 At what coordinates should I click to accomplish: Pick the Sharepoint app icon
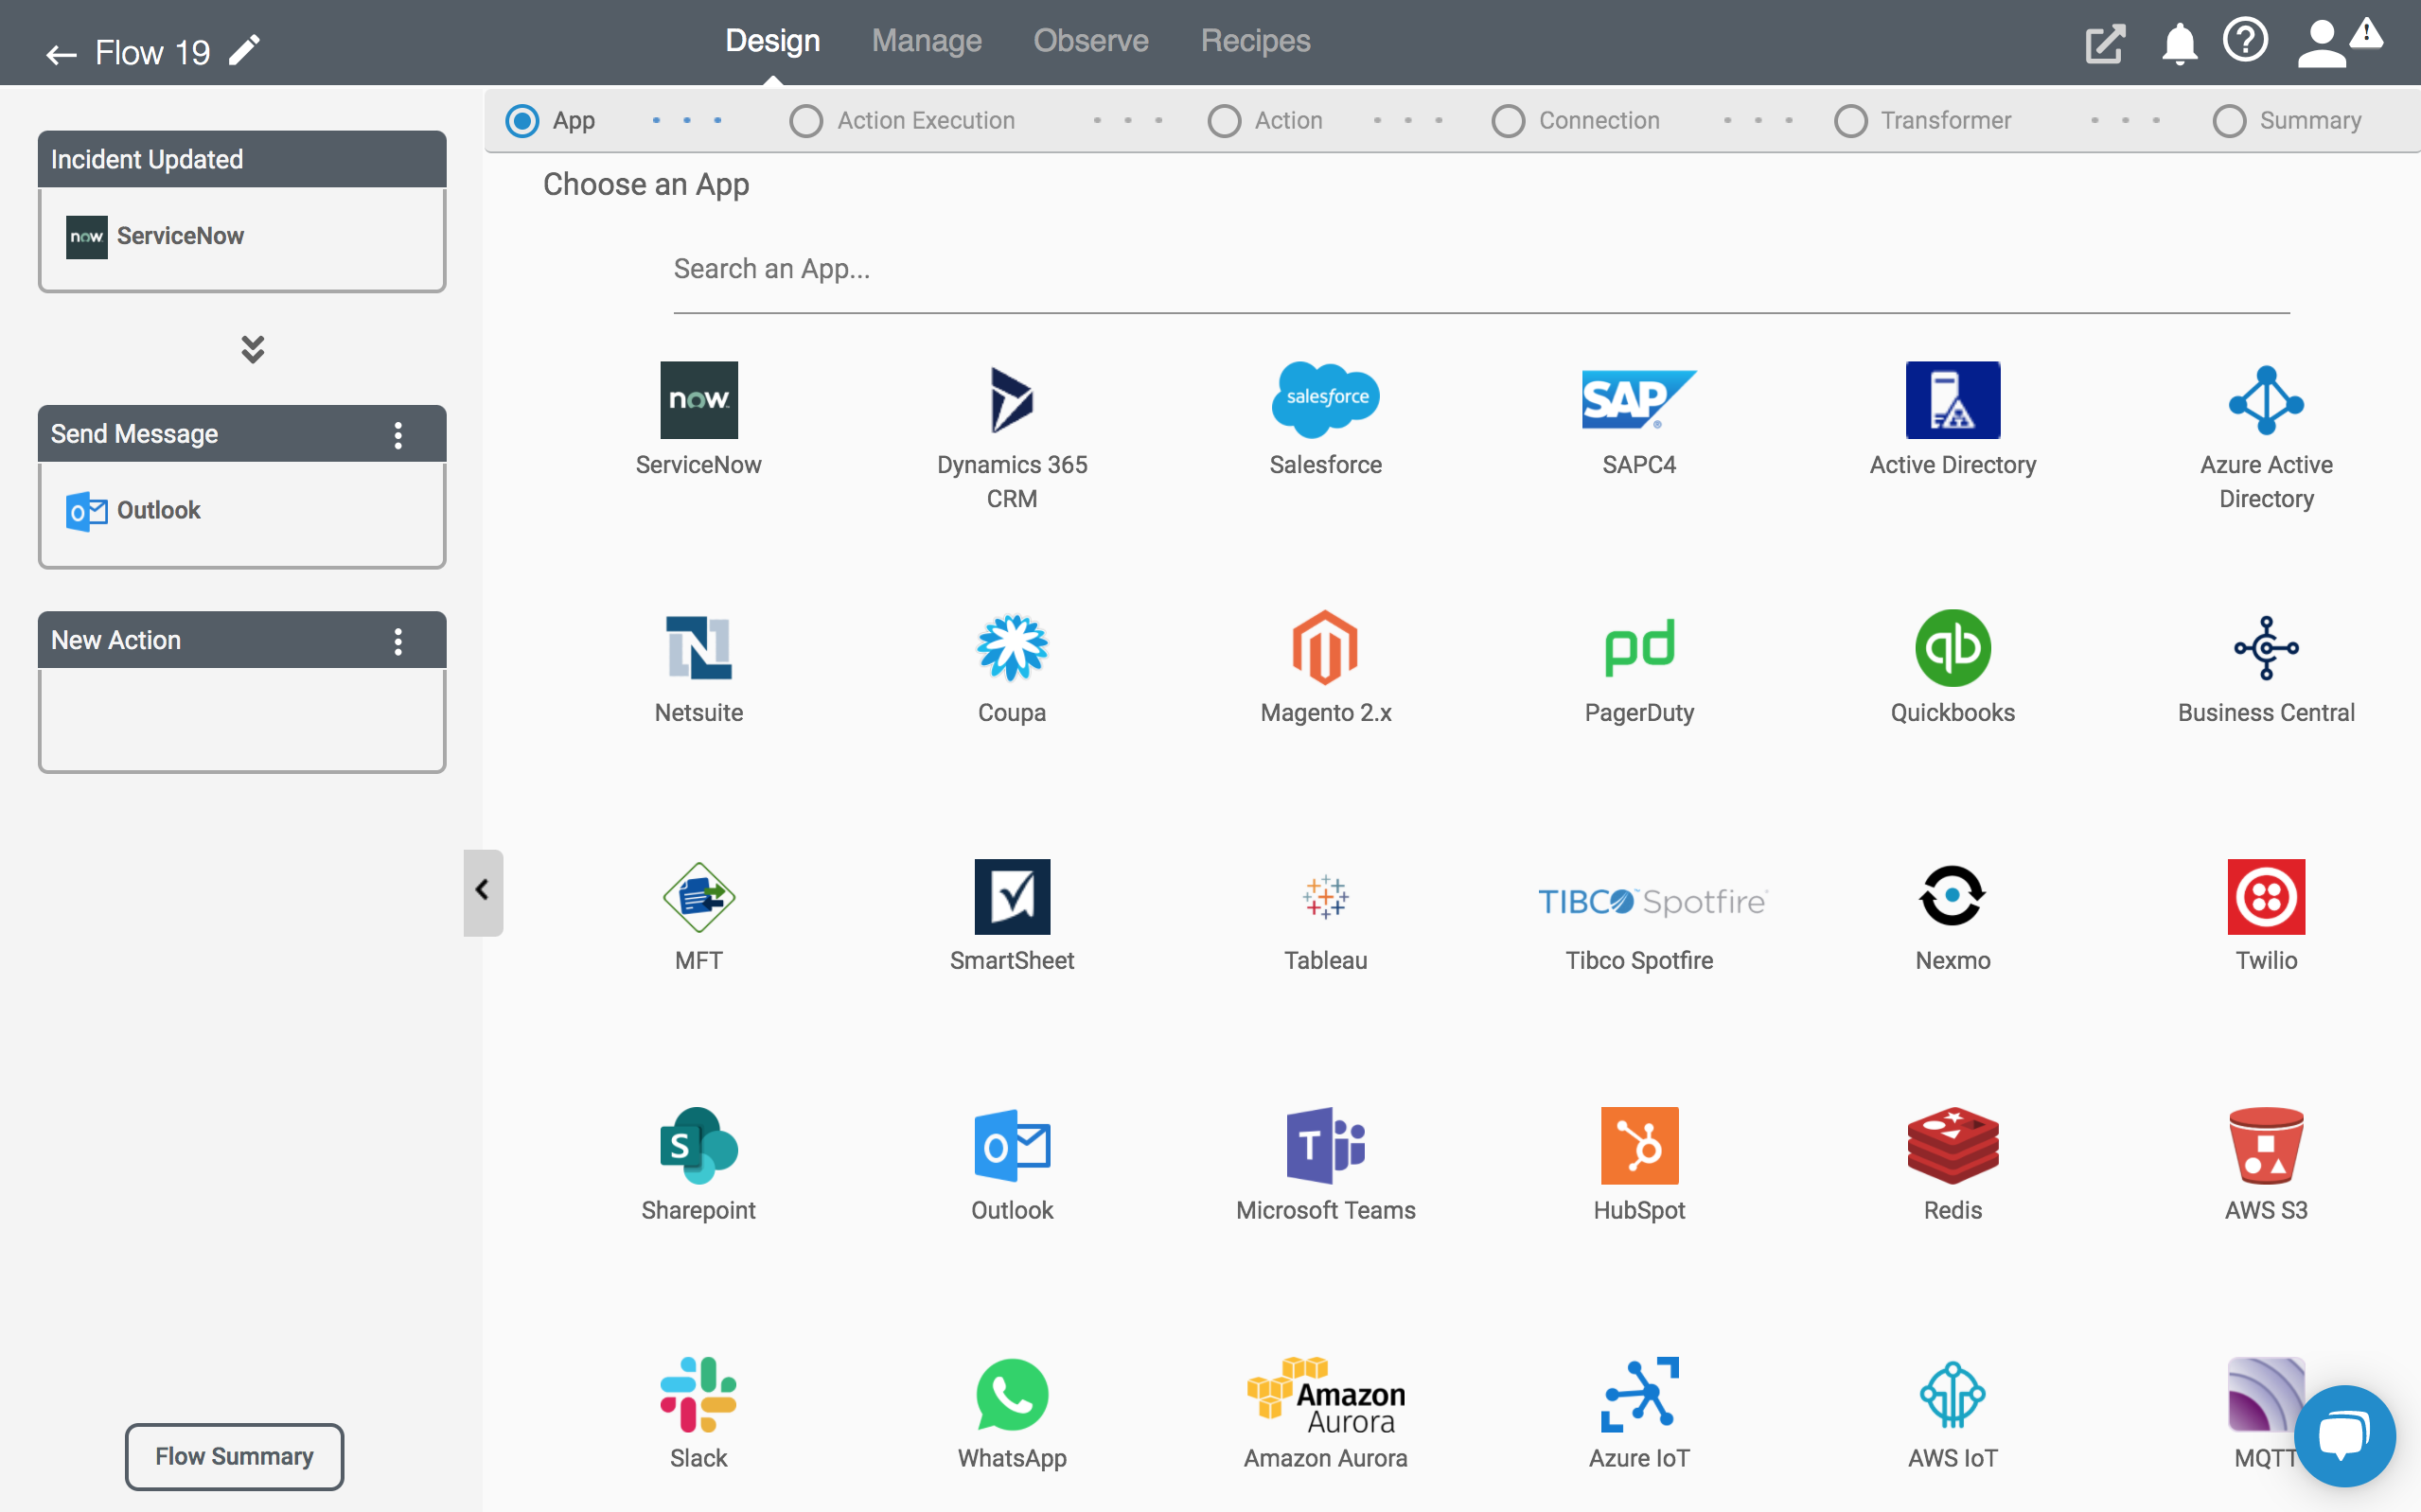pos(698,1145)
